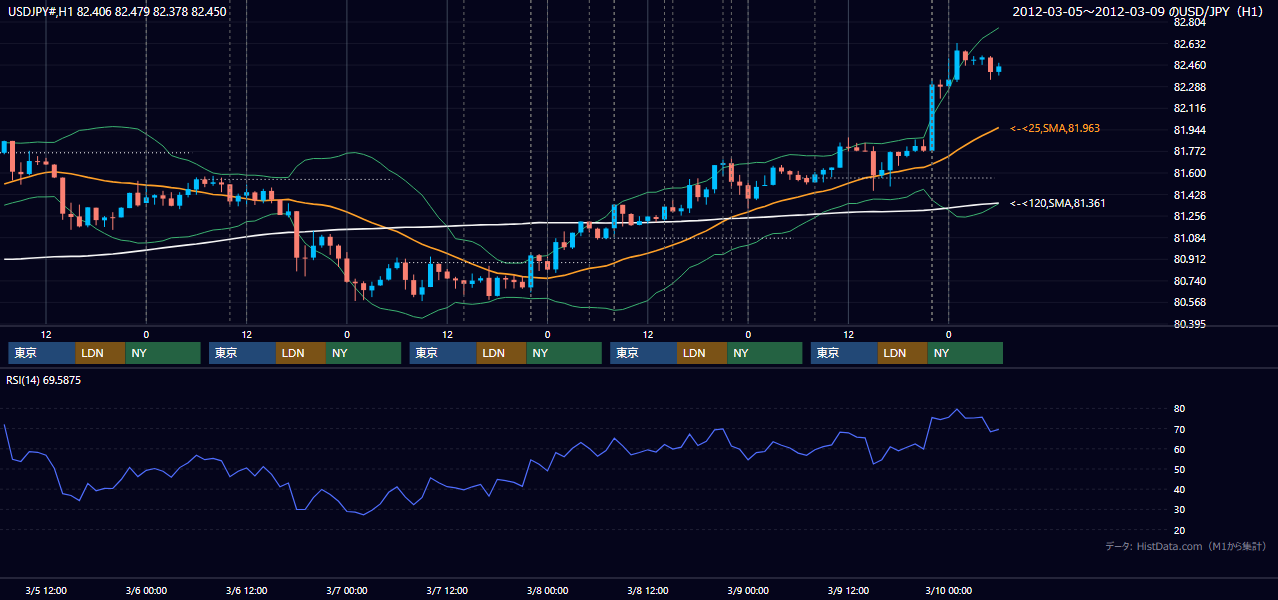Choose the LDN session block for 3/8

point(703,353)
